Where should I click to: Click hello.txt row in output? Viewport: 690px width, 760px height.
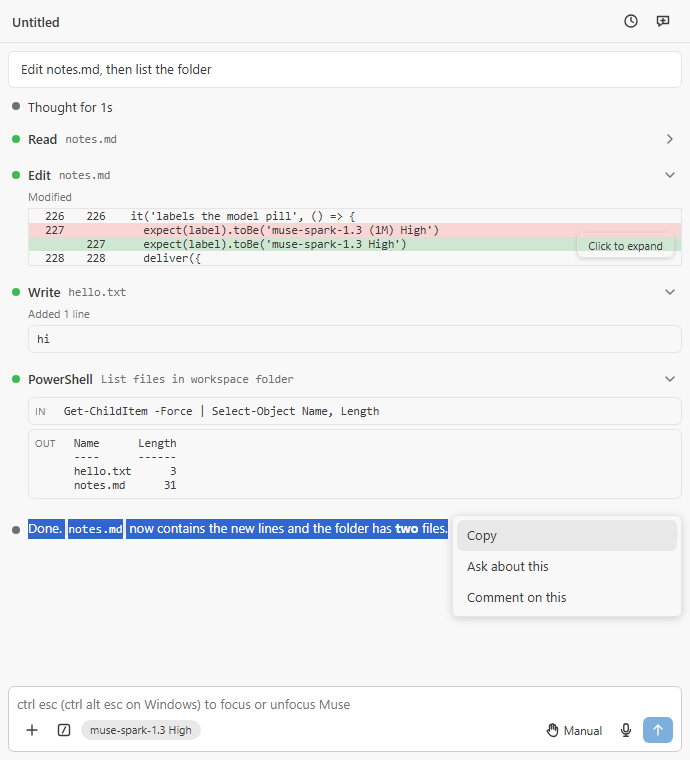click(x=125, y=471)
